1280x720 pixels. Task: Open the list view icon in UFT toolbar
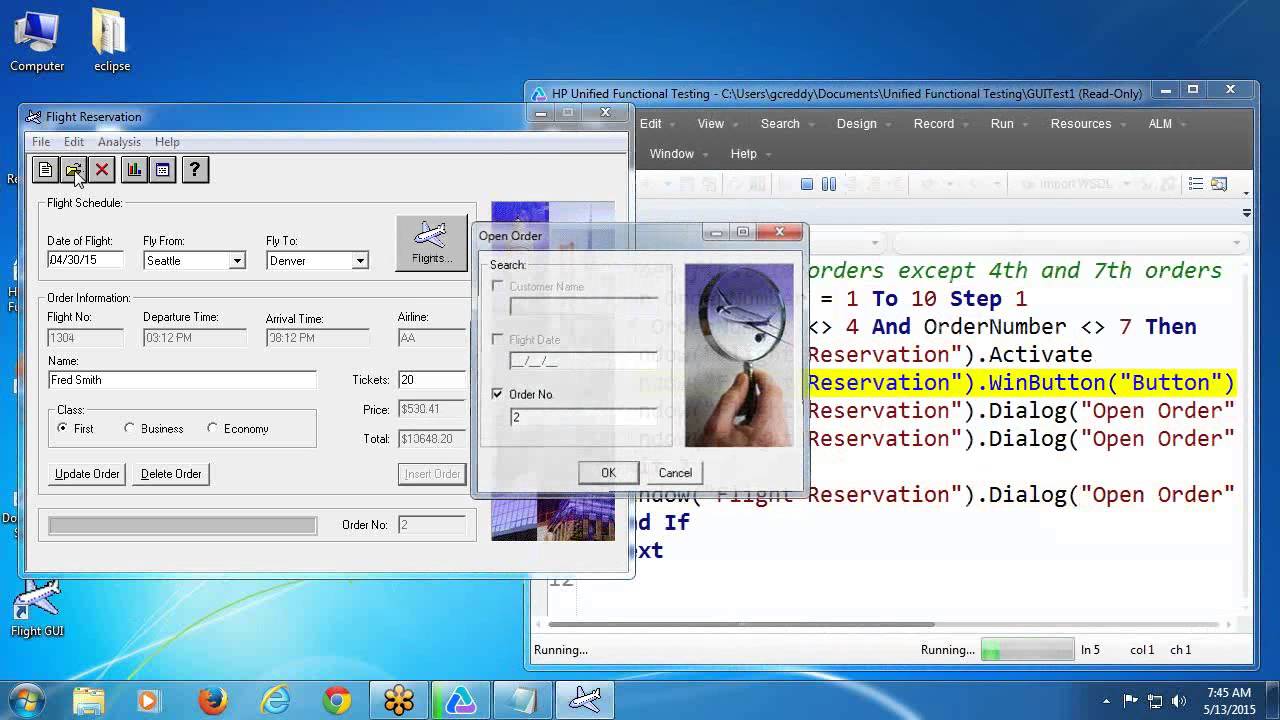(1196, 184)
